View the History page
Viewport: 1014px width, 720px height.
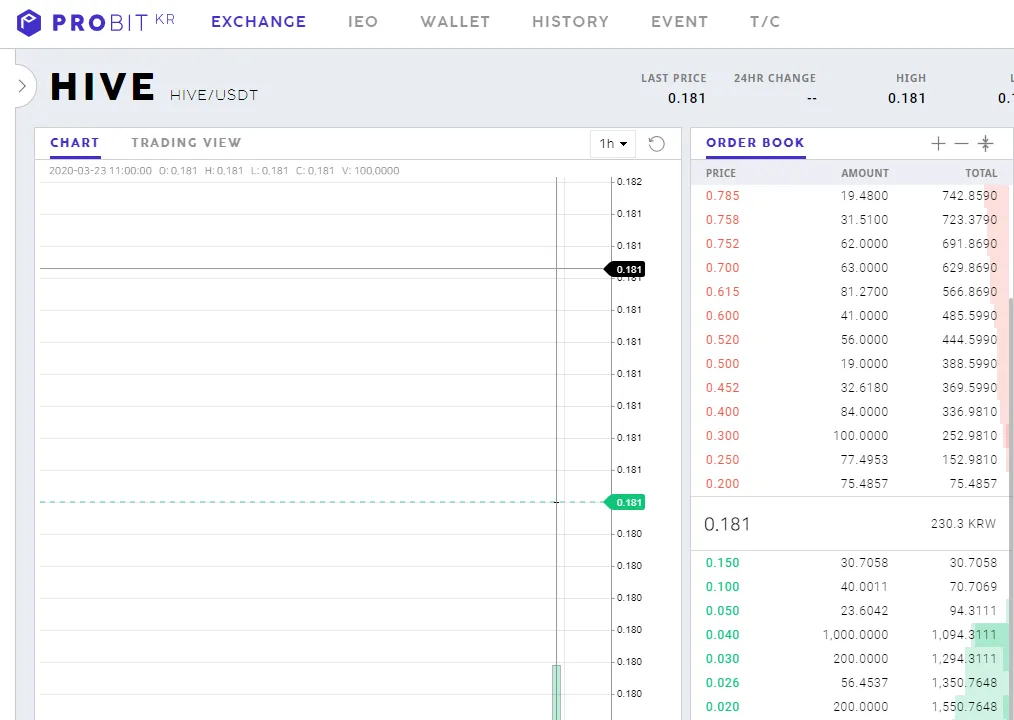[570, 21]
